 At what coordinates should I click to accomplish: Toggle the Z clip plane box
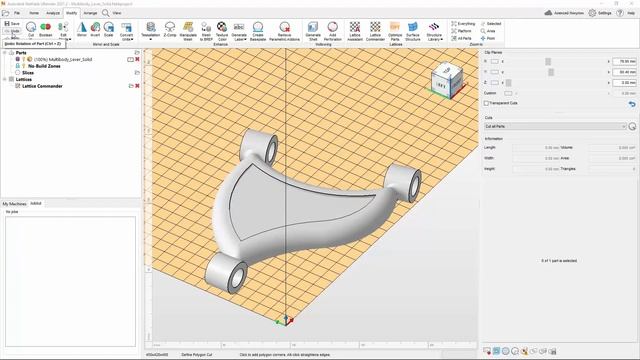click(495, 82)
